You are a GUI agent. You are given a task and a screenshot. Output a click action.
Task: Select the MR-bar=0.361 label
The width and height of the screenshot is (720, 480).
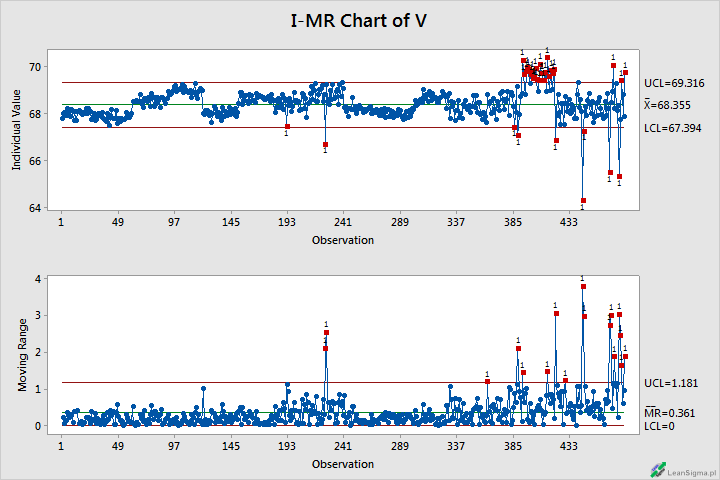(x=668, y=412)
